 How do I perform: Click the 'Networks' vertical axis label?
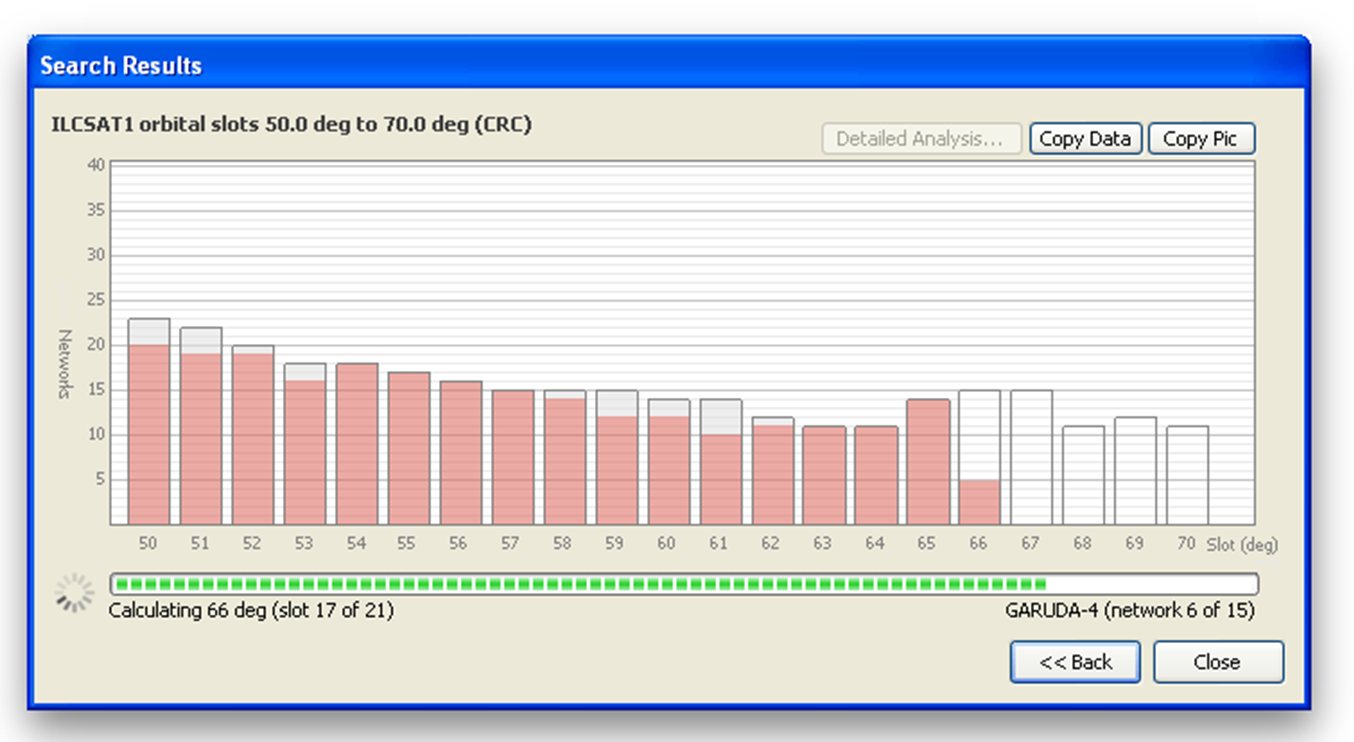[65, 364]
